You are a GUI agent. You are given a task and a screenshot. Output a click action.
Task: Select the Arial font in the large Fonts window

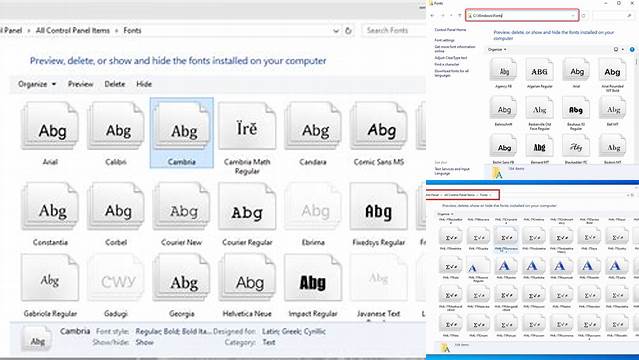[51, 127]
